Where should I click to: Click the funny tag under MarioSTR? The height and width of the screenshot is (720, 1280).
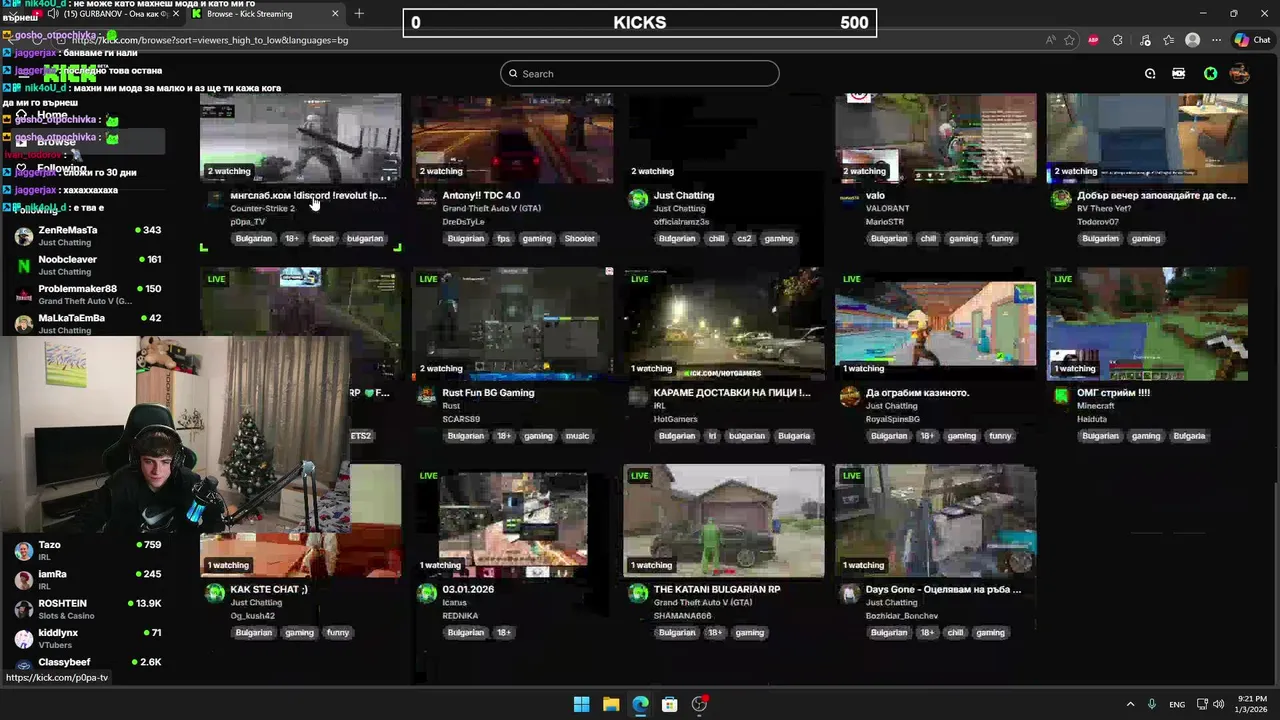tap(1002, 238)
